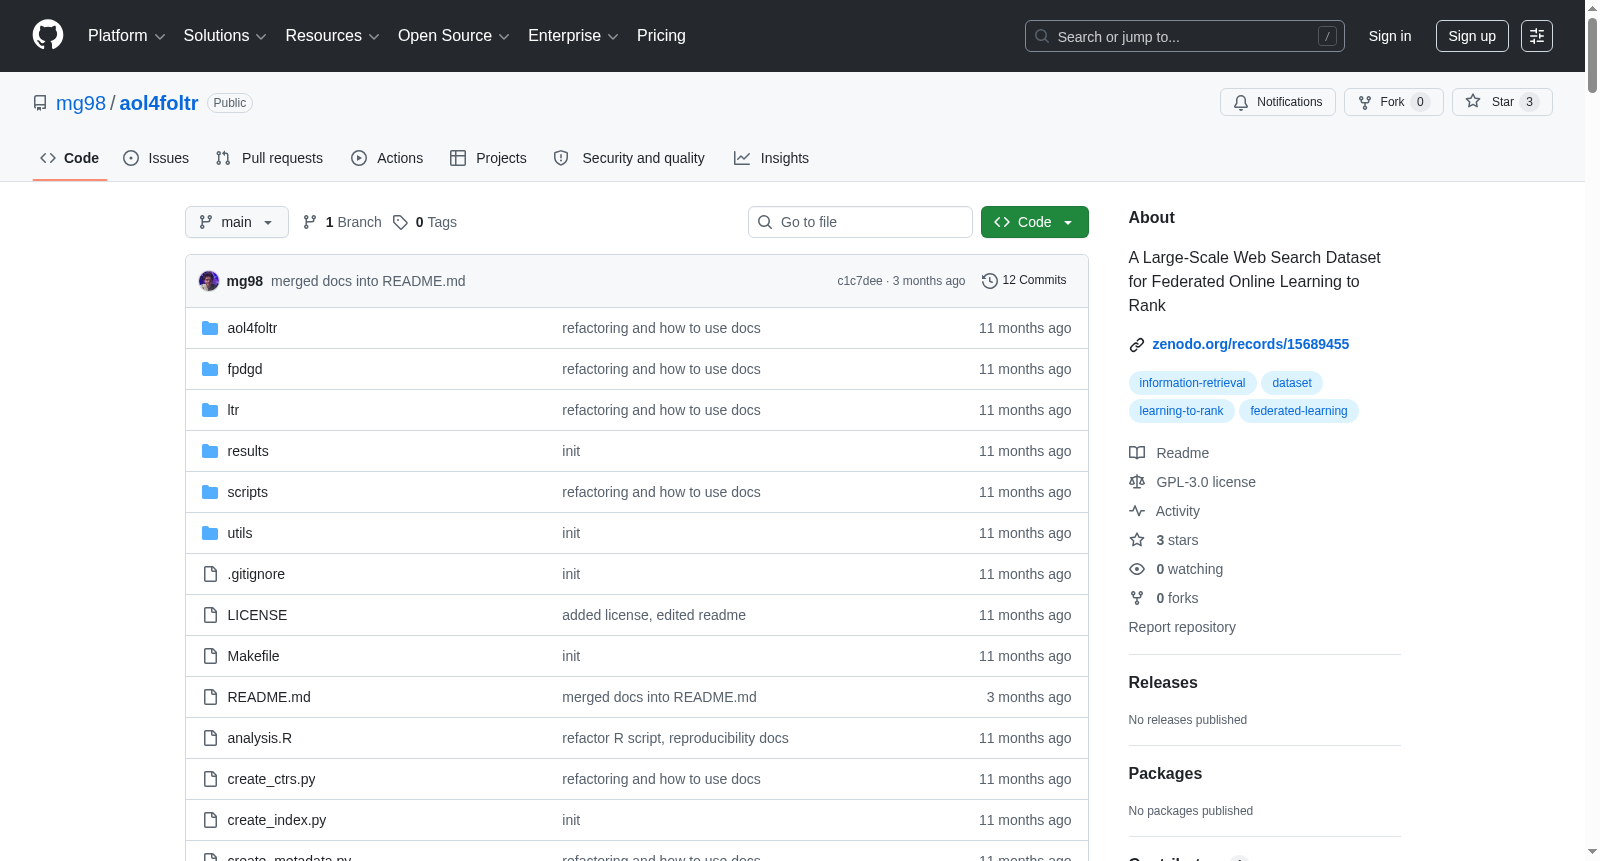Open the Packages section heading
The height and width of the screenshot is (861, 1600).
[x=1165, y=774]
